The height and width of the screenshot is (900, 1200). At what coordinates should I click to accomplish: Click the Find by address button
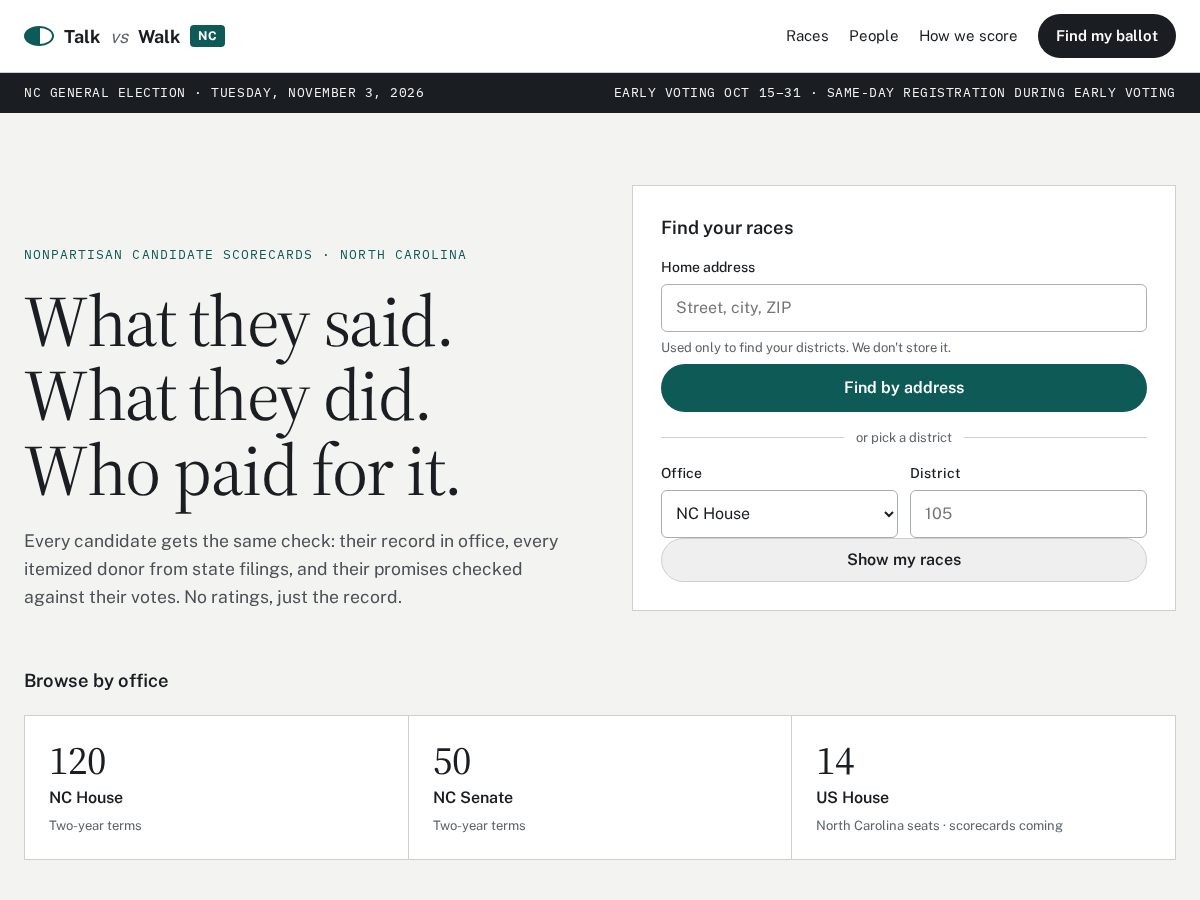(904, 388)
